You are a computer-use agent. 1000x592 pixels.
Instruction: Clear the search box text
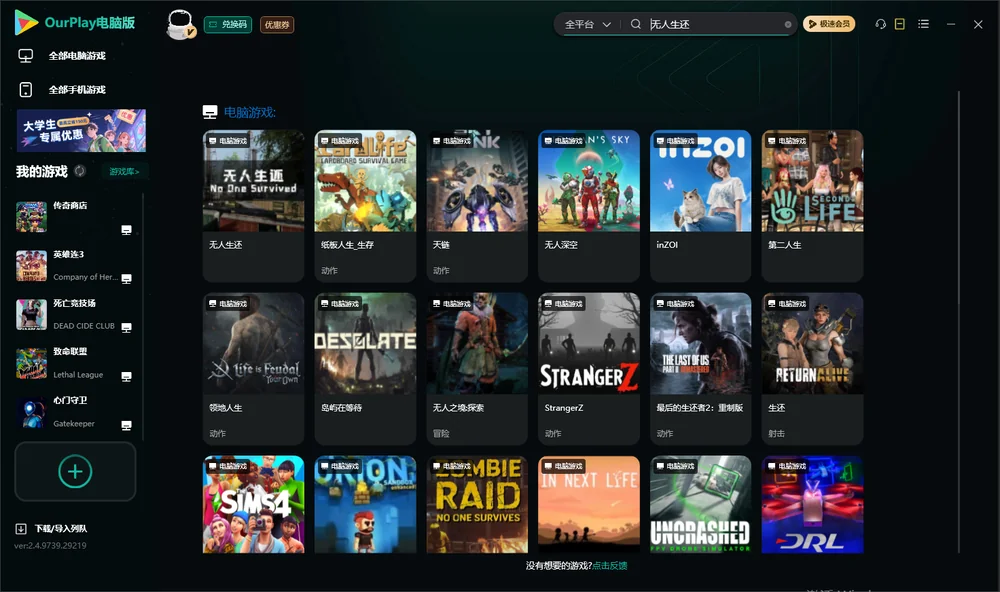[788, 25]
